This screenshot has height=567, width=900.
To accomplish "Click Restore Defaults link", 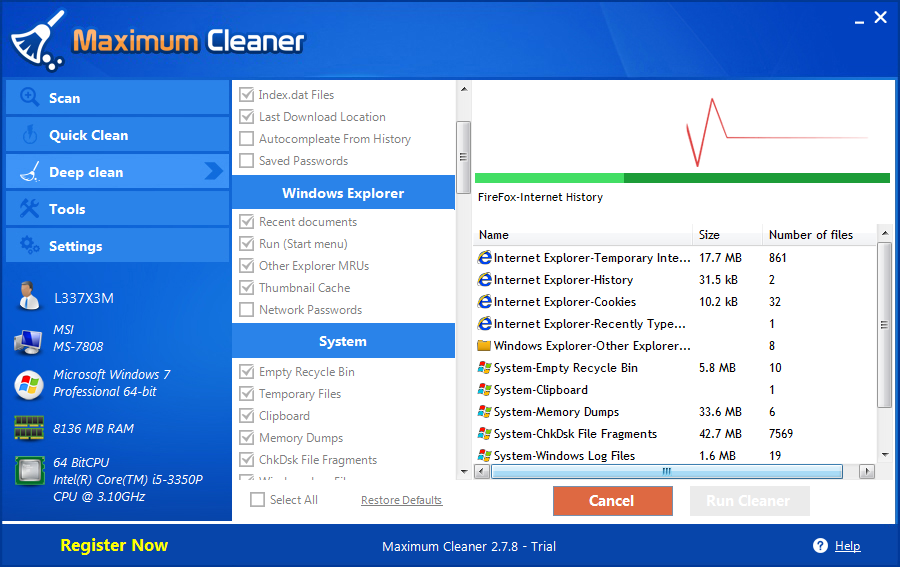I will [401, 500].
